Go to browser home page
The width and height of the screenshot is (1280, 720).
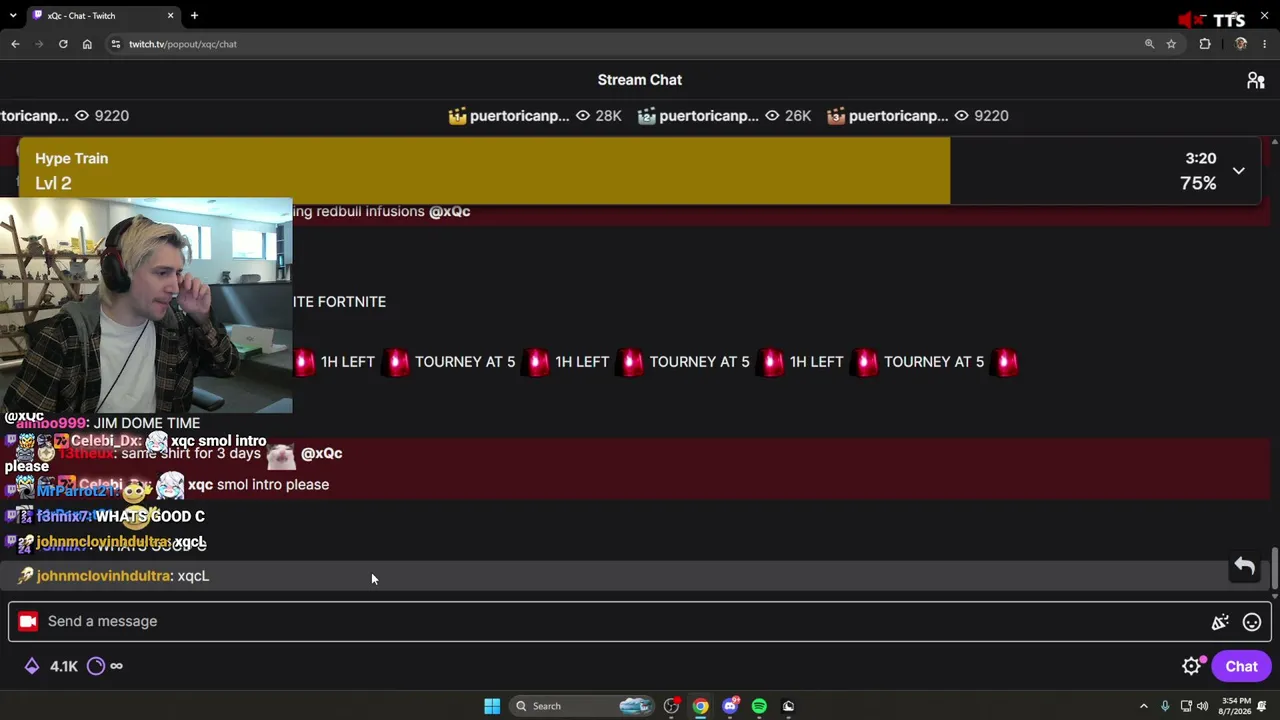[87, 44]
